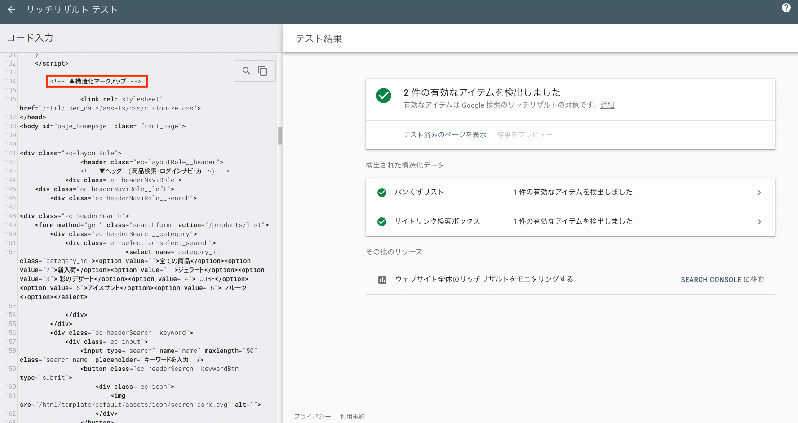Screen dimensions: 798x423
Task: Expand the サイトリンク検索ボックス row chevron
Action: 759,221
